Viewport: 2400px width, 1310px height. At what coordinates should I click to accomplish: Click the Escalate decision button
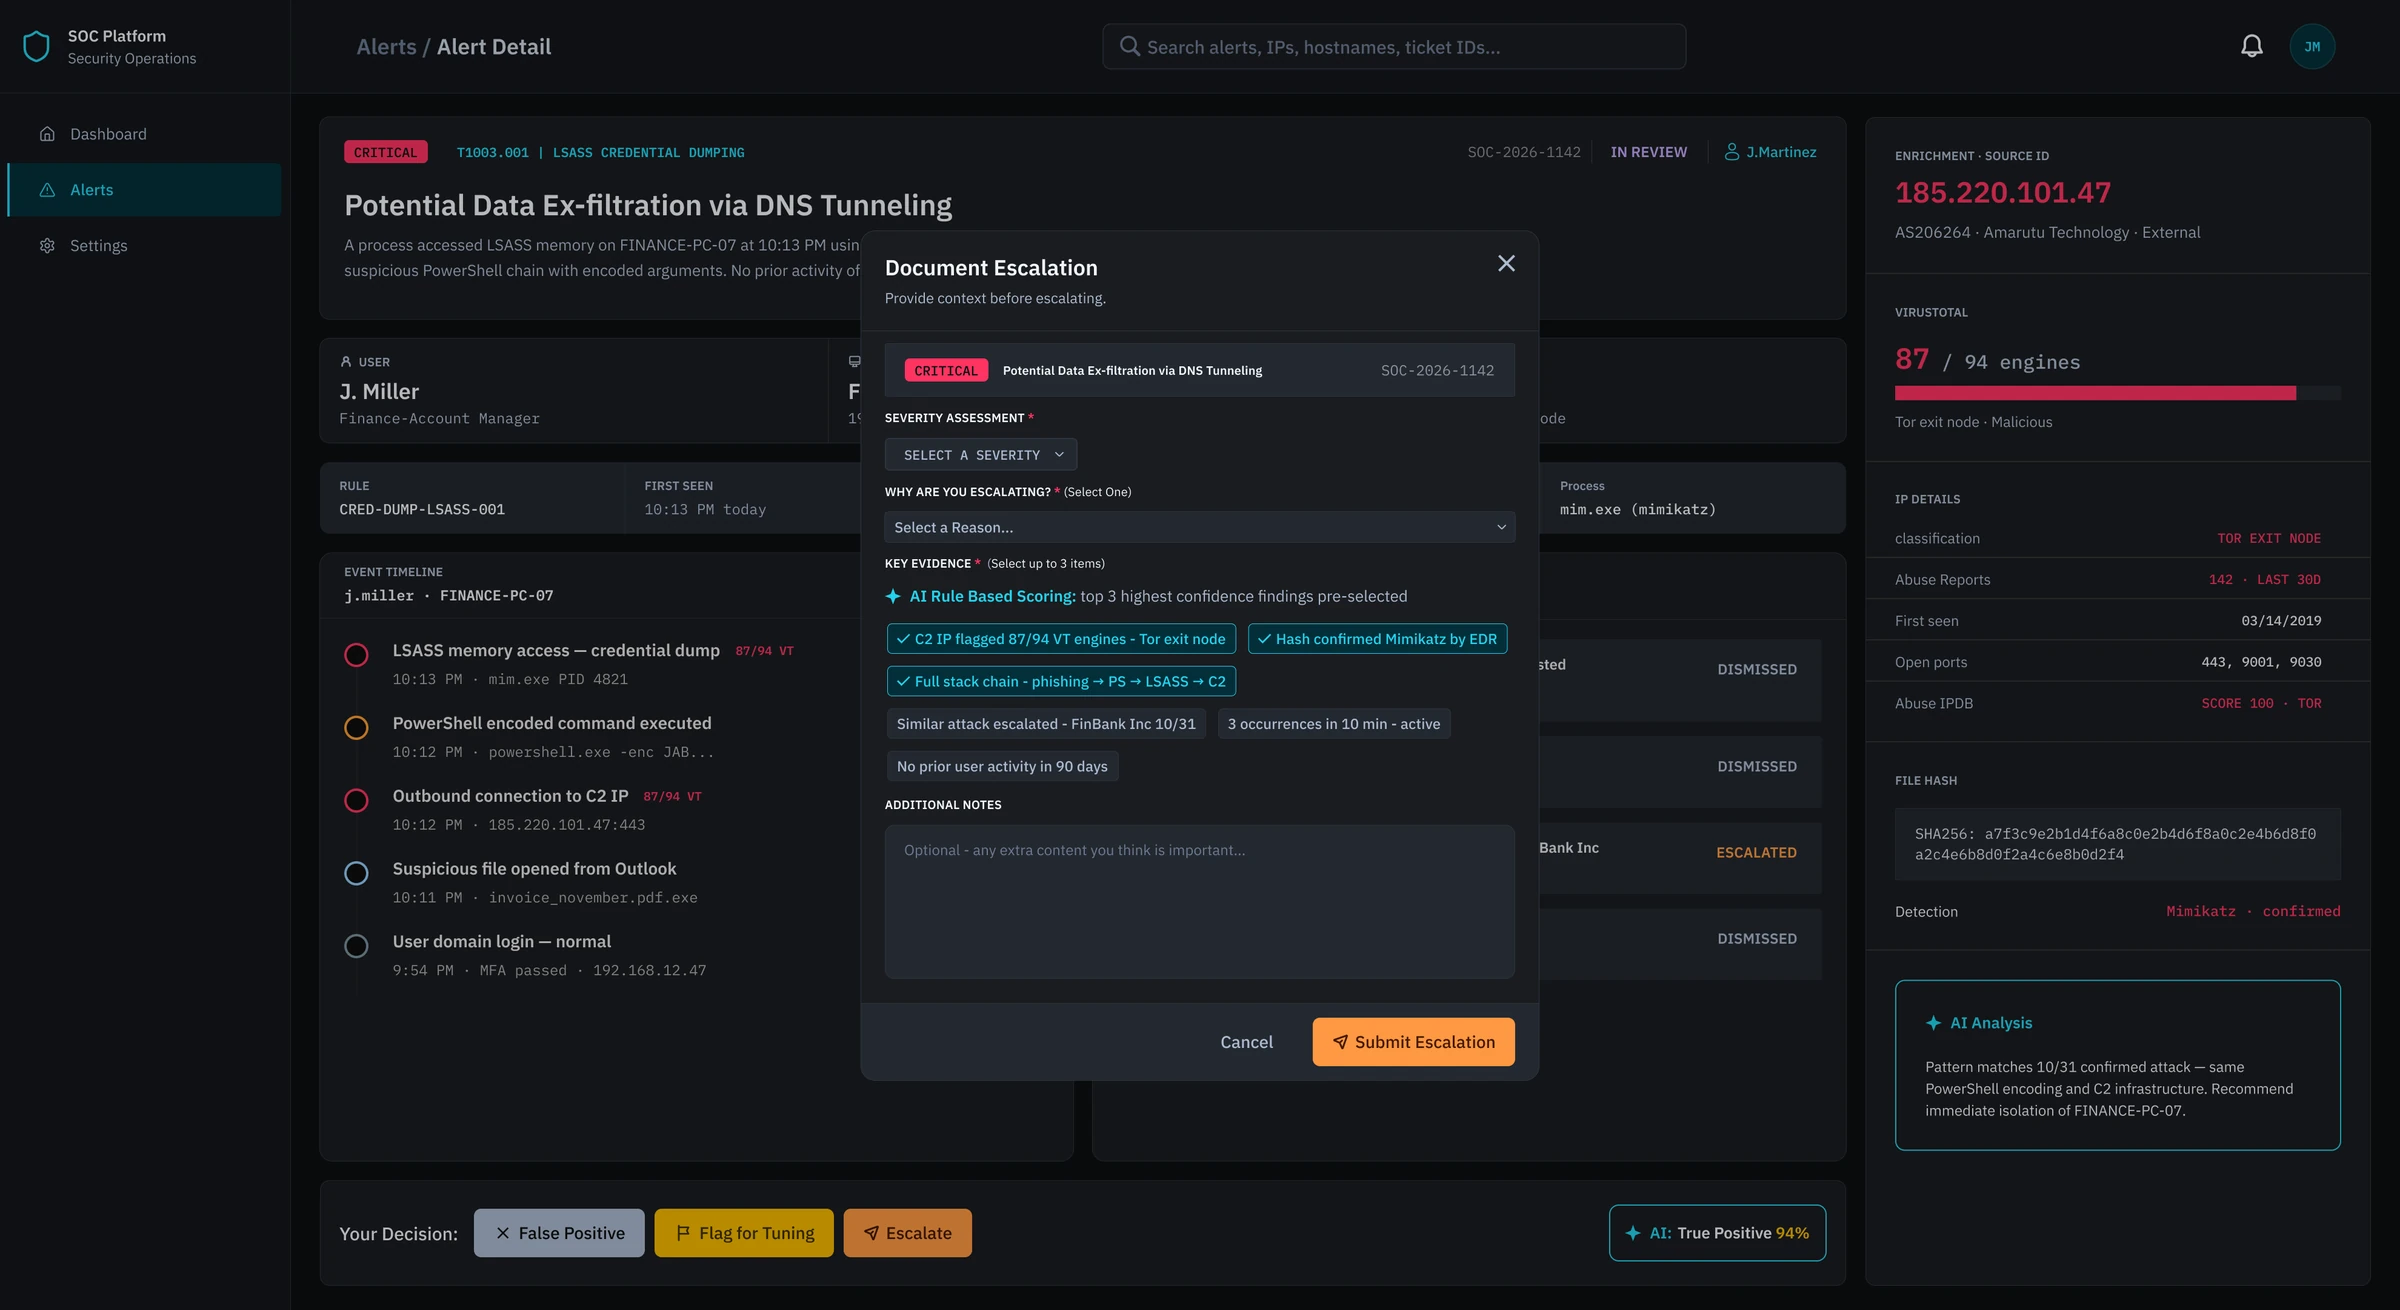[907, 1233]
